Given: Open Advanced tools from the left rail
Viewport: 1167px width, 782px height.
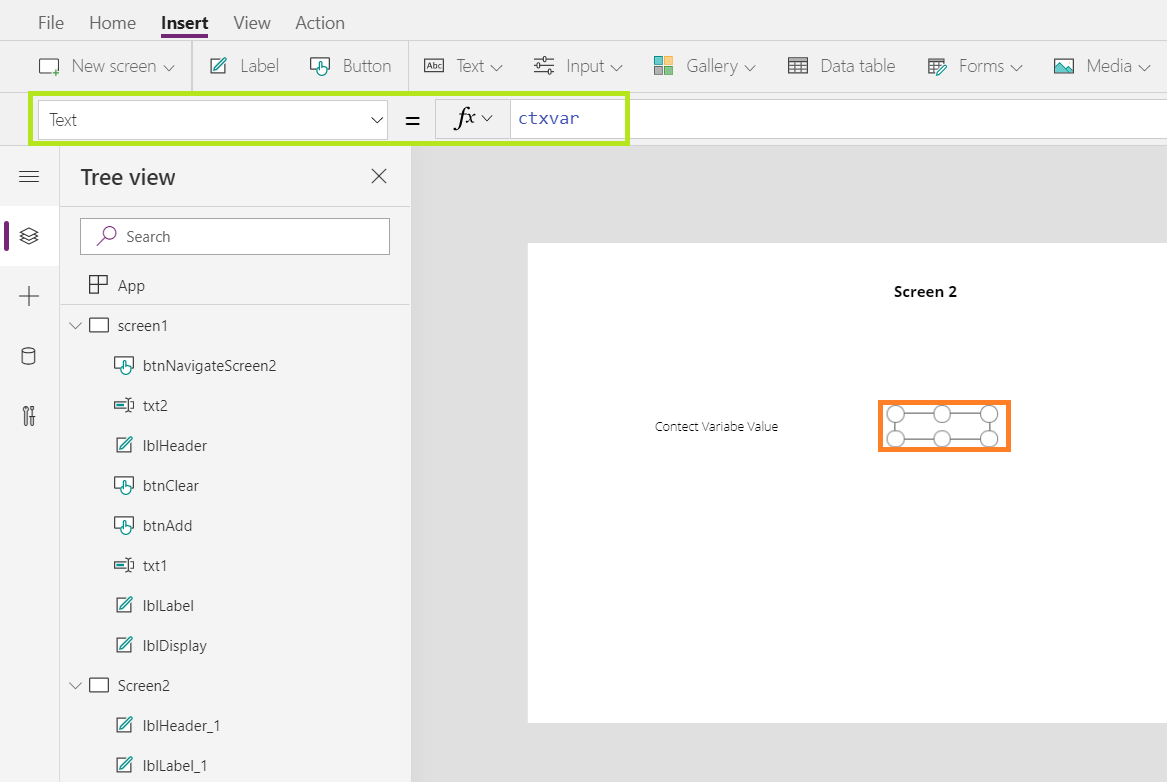Looking at the screenshot, I should point(29,415).
